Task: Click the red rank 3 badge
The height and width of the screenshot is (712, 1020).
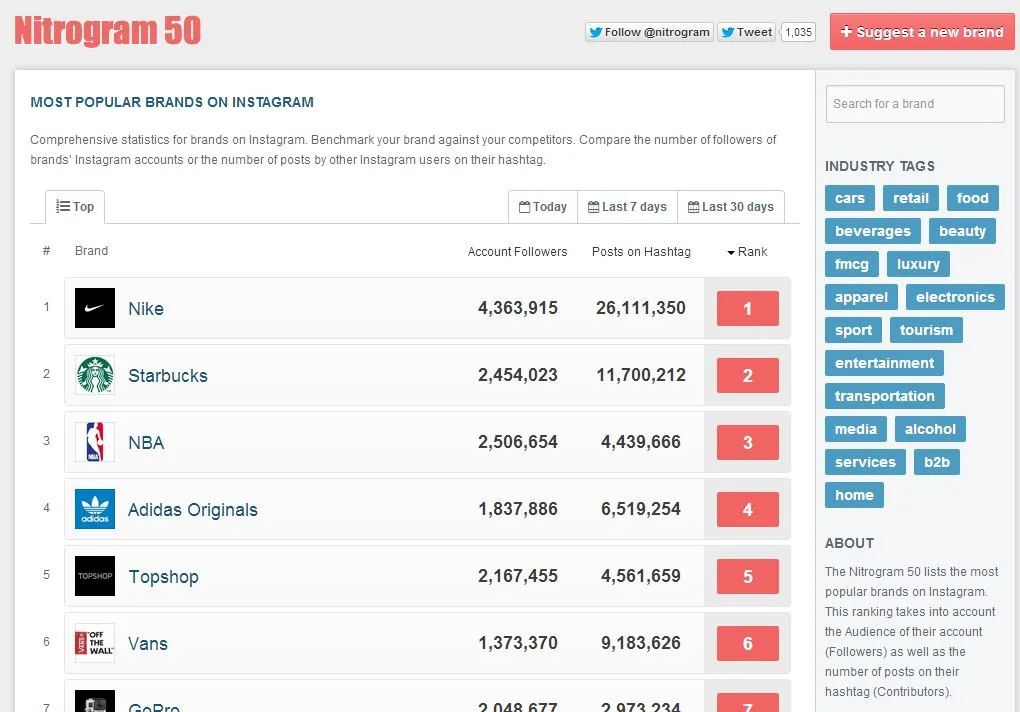Action: coord(747,442)
